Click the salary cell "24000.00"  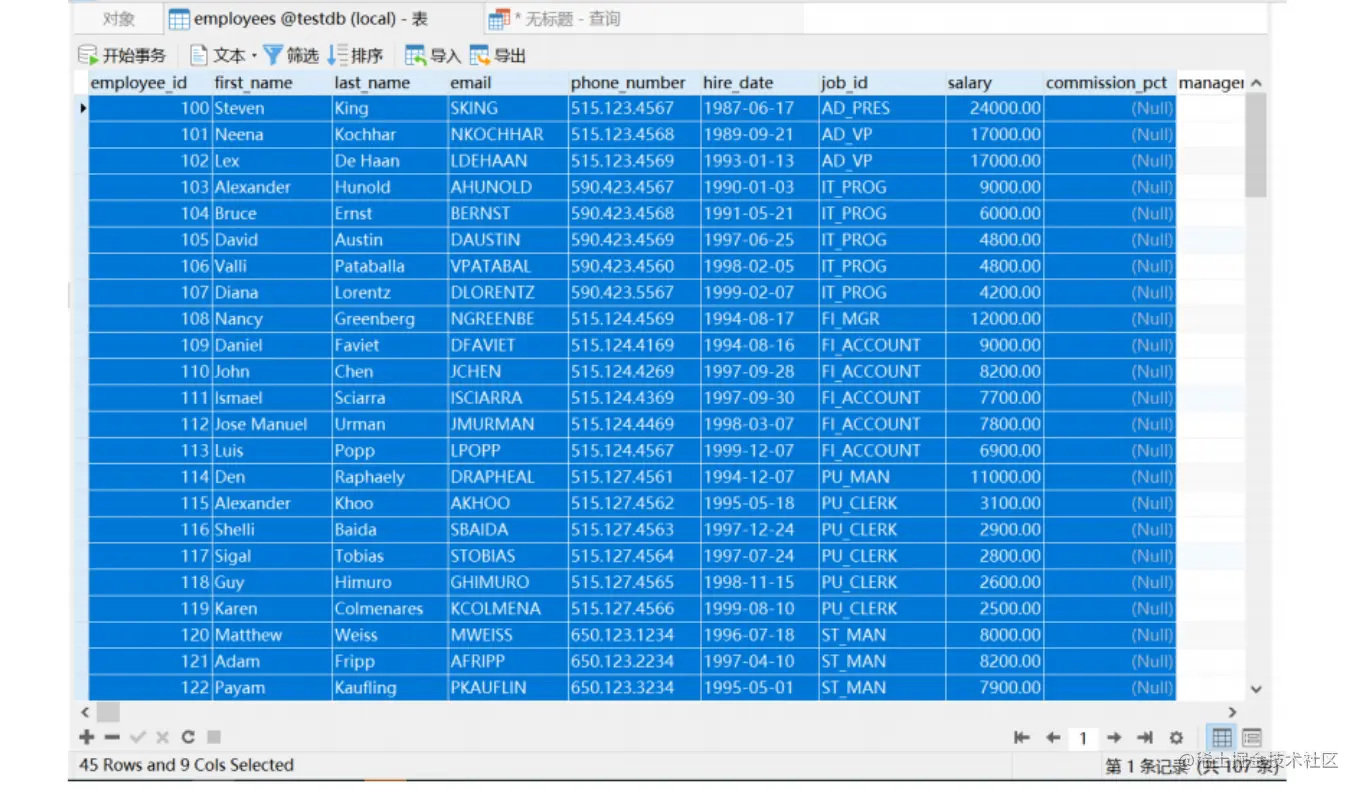coord(994,108)
